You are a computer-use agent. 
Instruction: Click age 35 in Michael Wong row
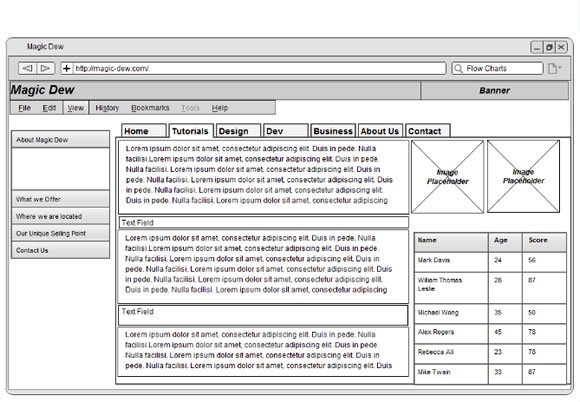505,314
